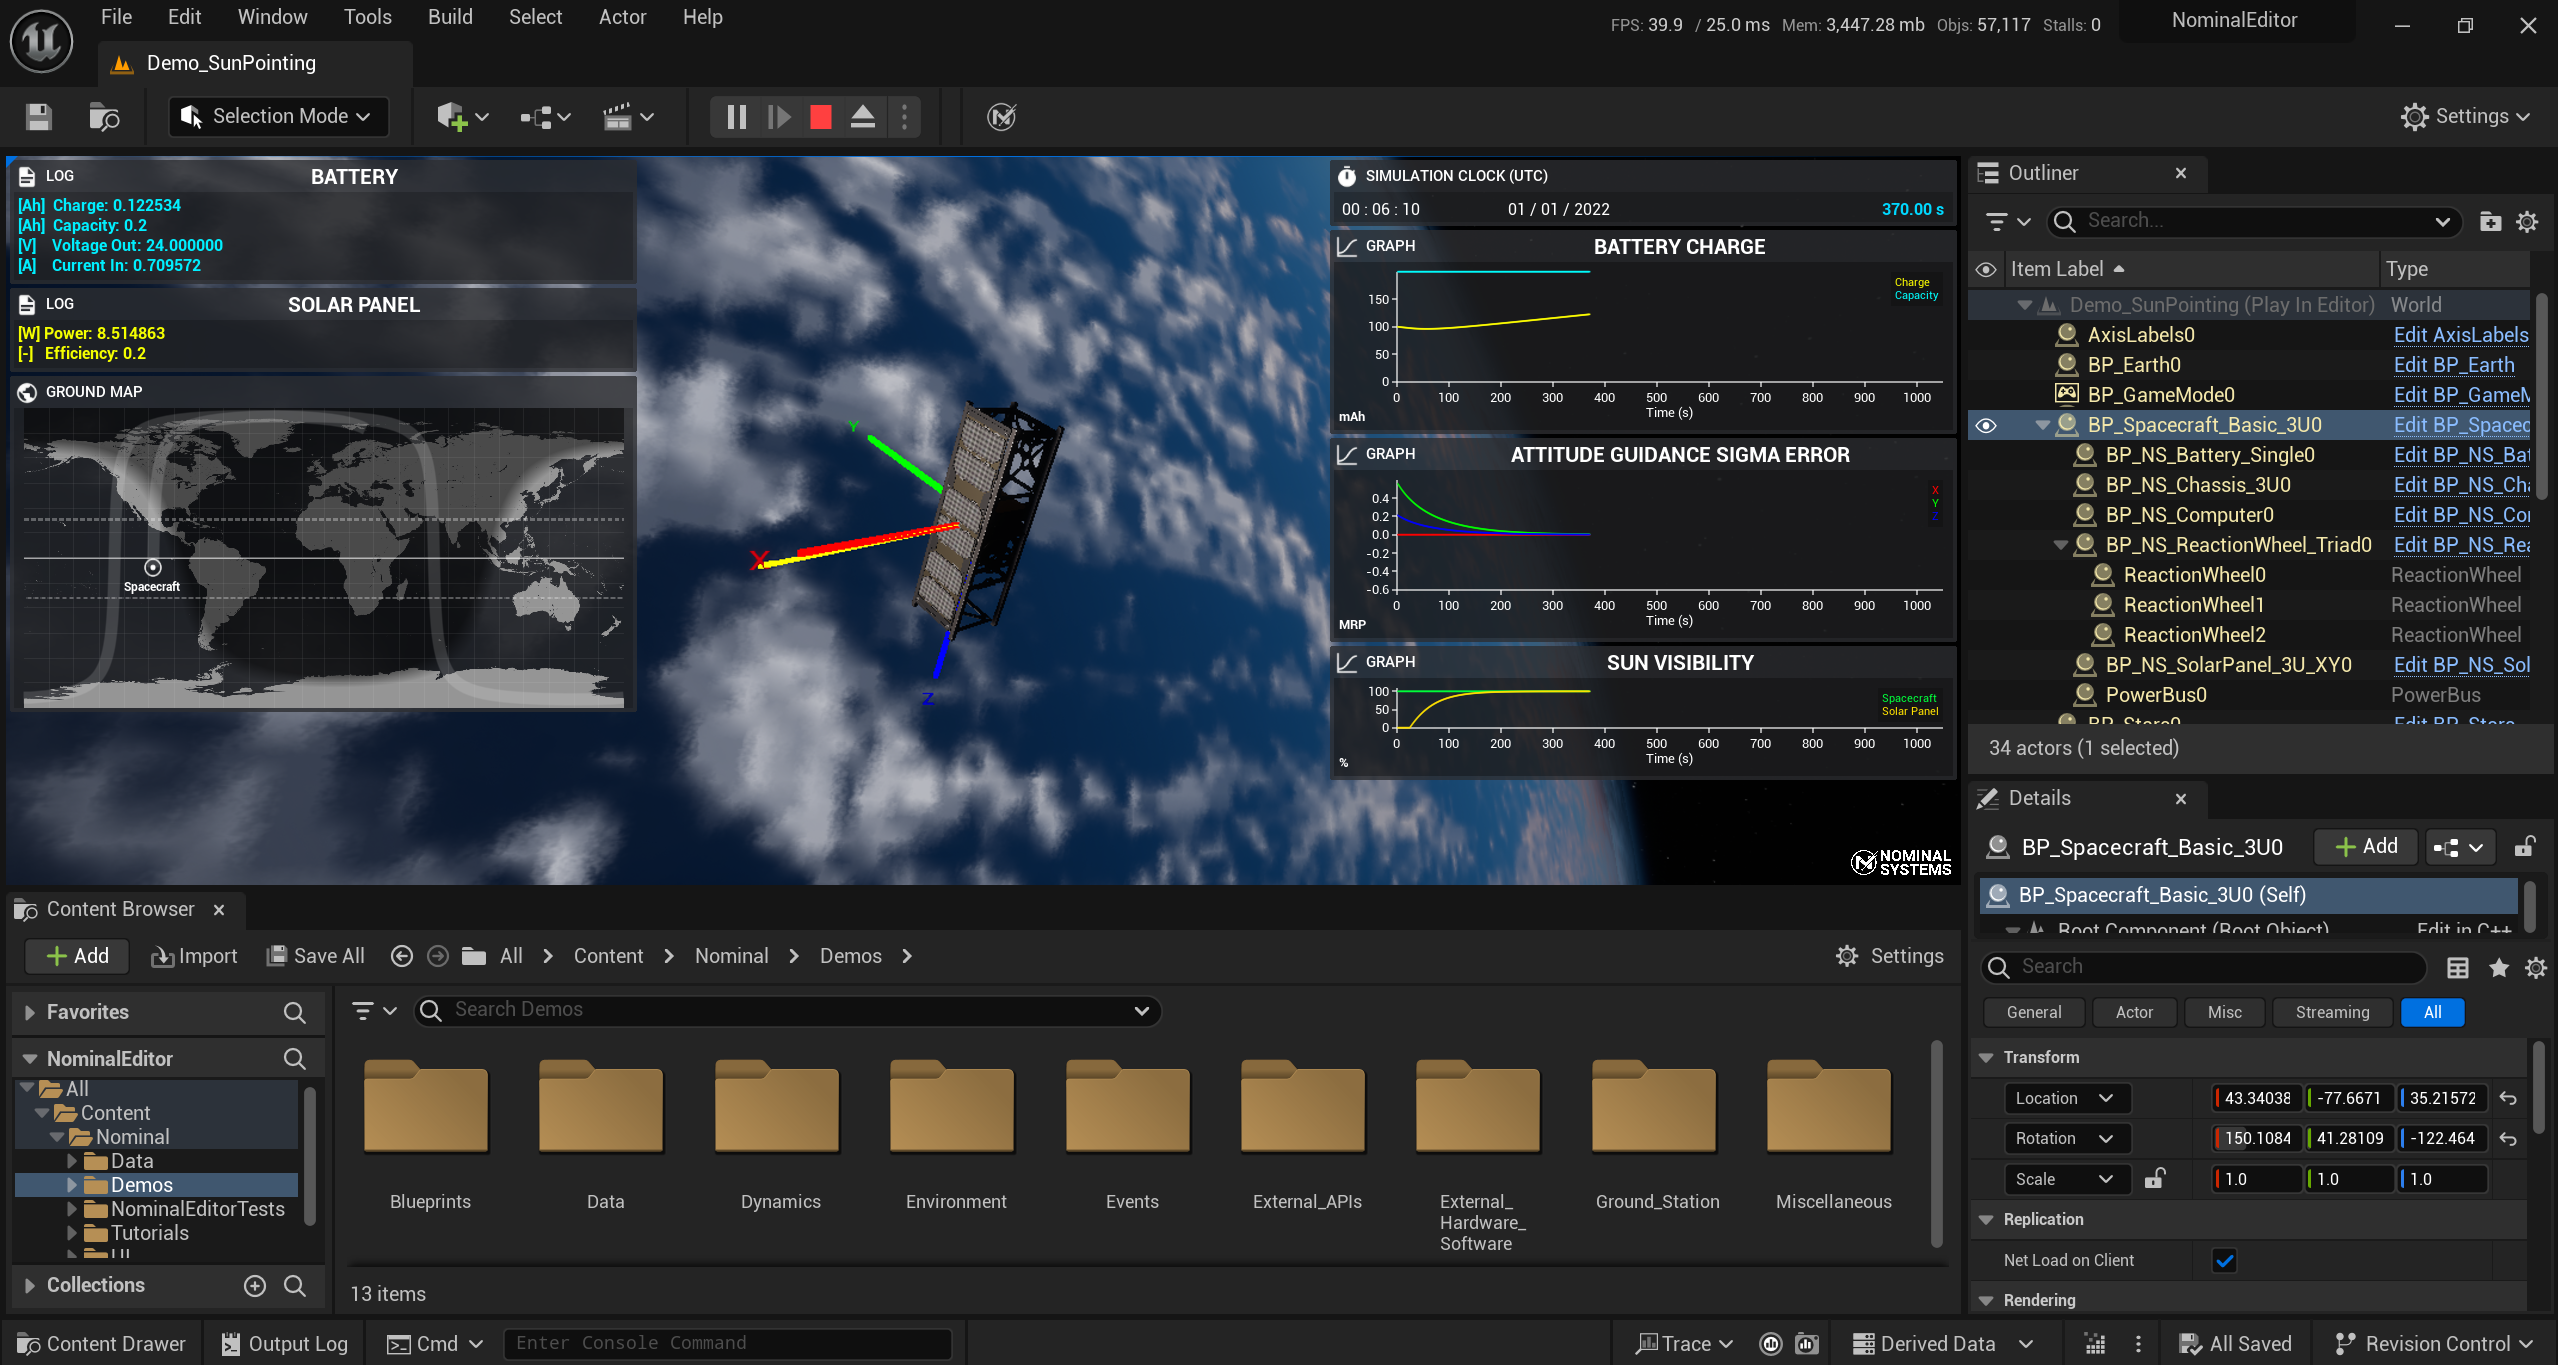Image resolution: width=2558 pixels, height=1365 pixels.
Task: Open the add actor cube dropdown
Action: (x=463, y=117)
